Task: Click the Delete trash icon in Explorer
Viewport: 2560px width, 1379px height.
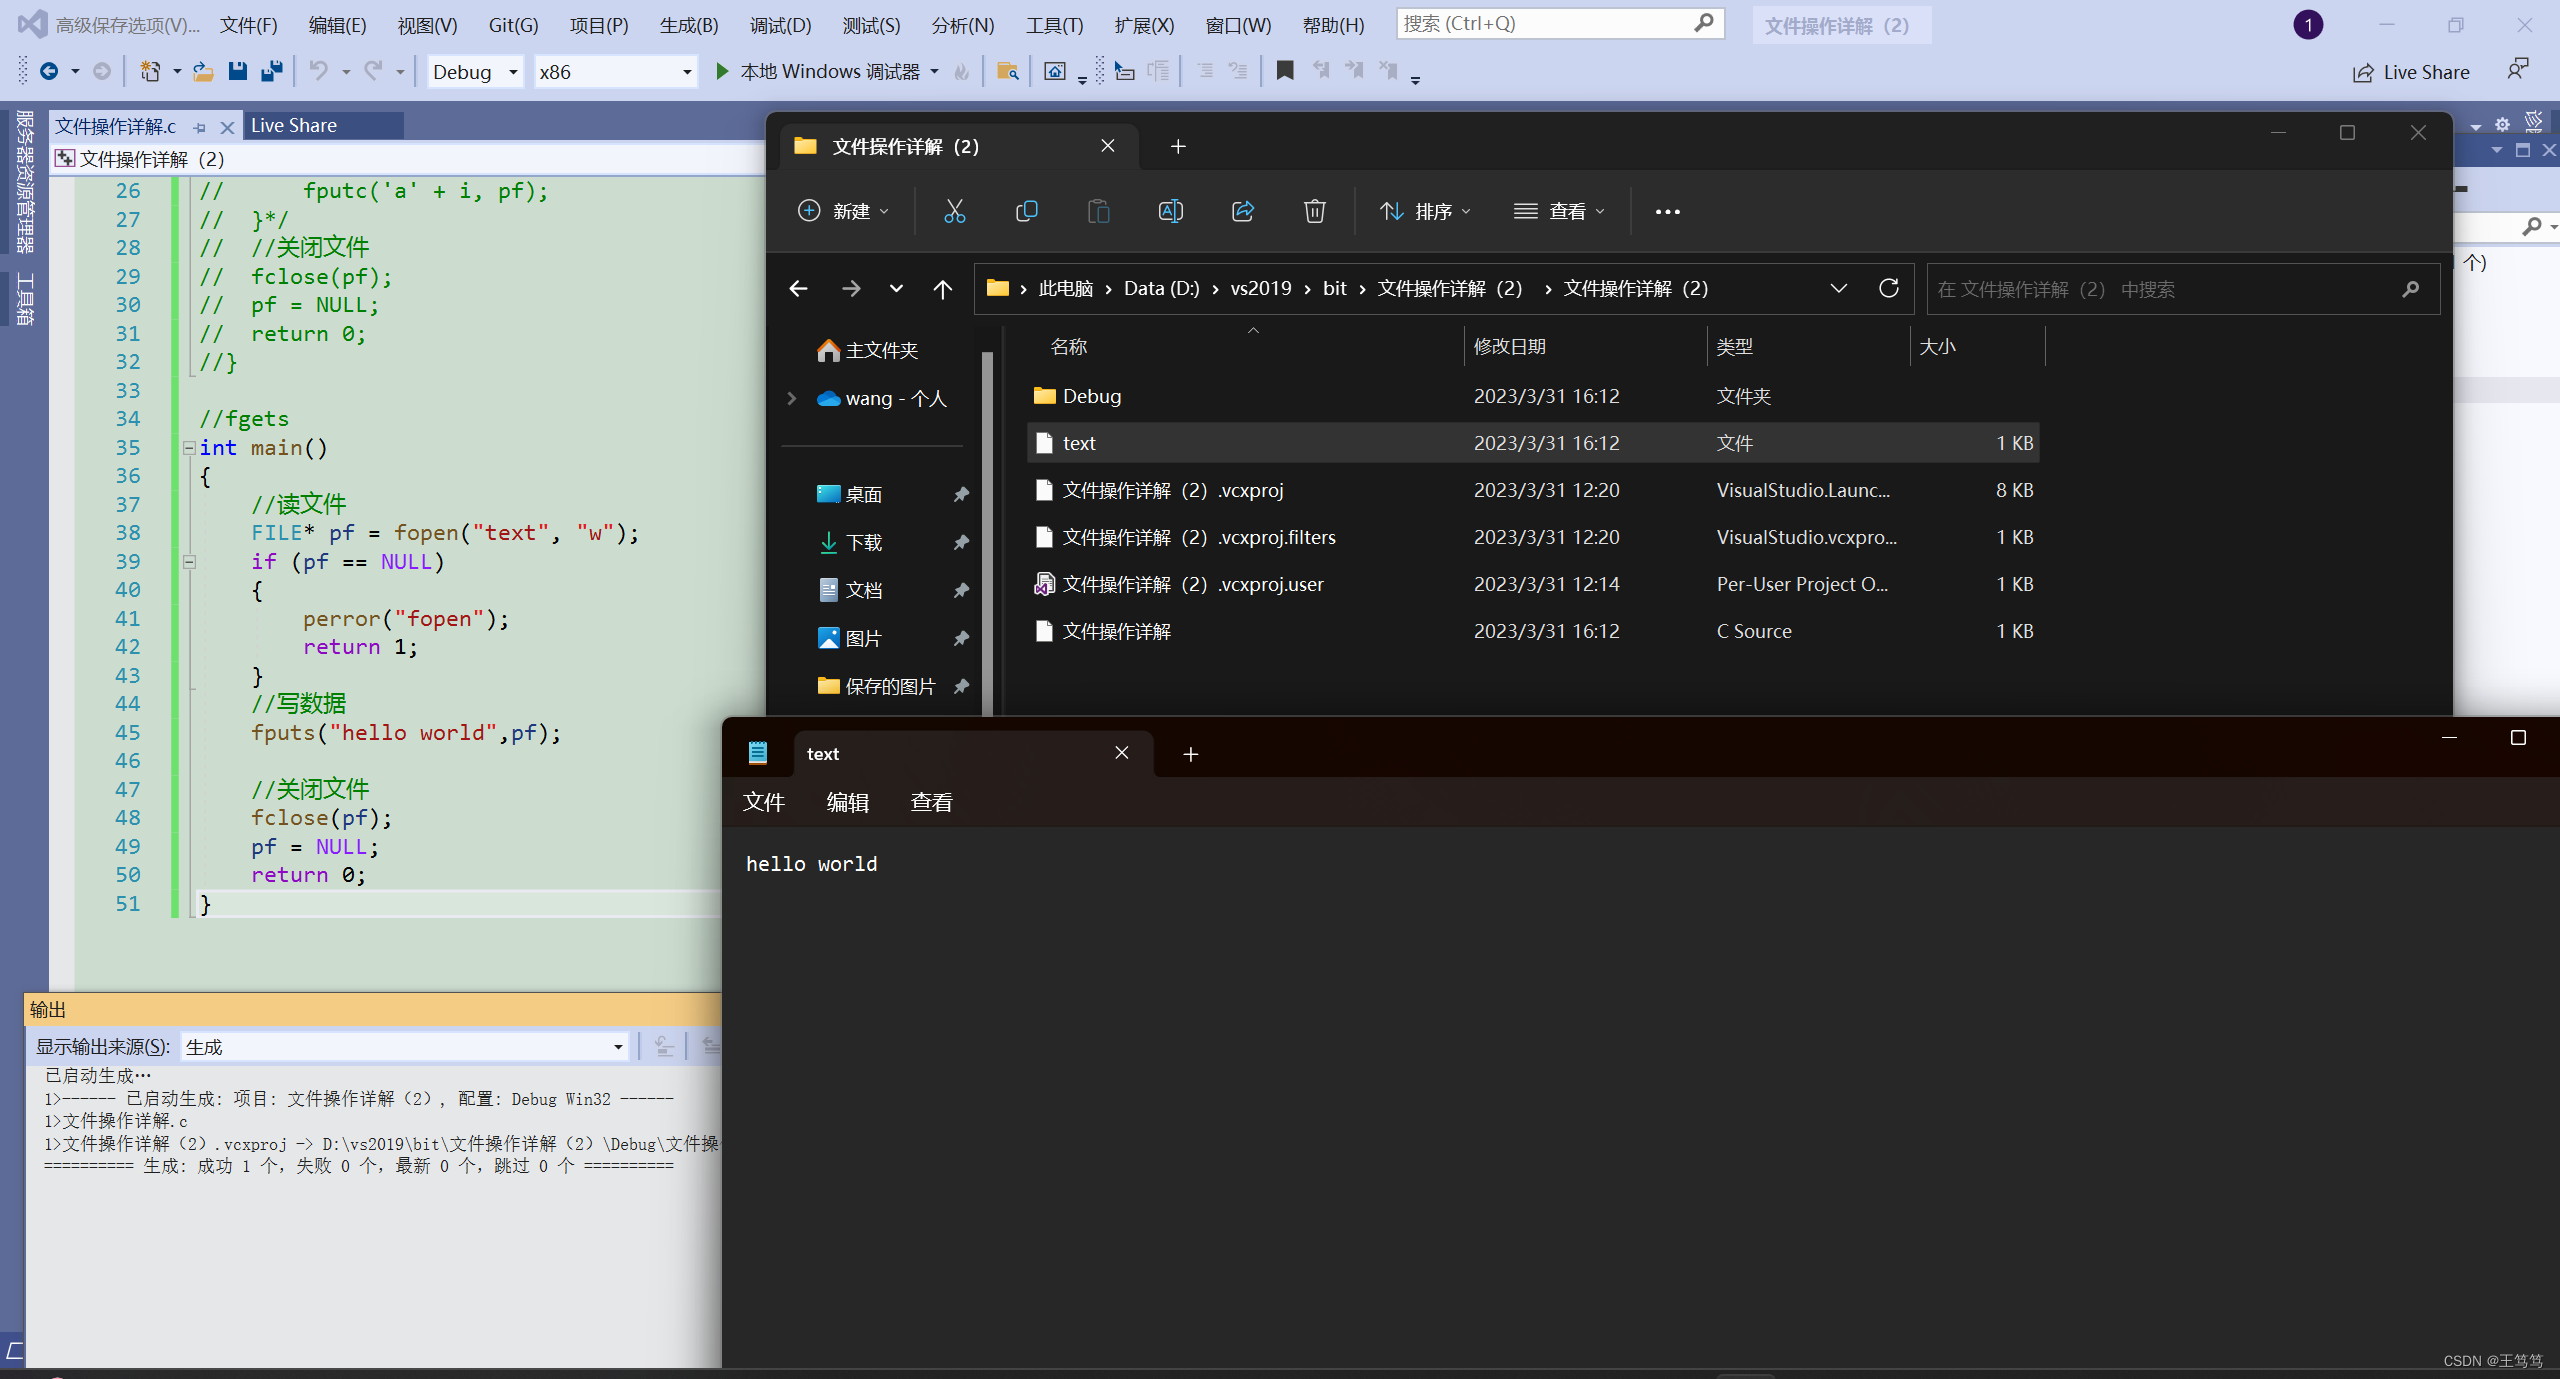Action: point(1314,211)
